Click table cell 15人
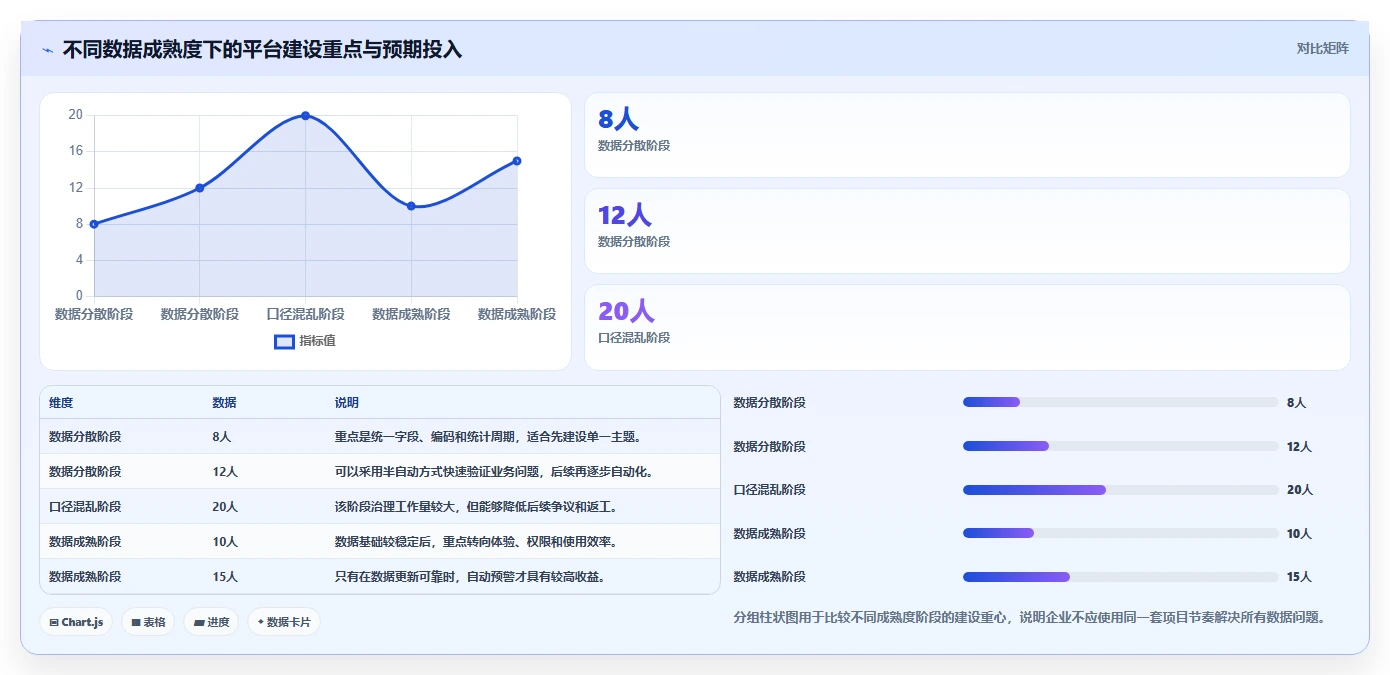The image size is (1390, 675). pyautogui.click(x=225, y=577)
